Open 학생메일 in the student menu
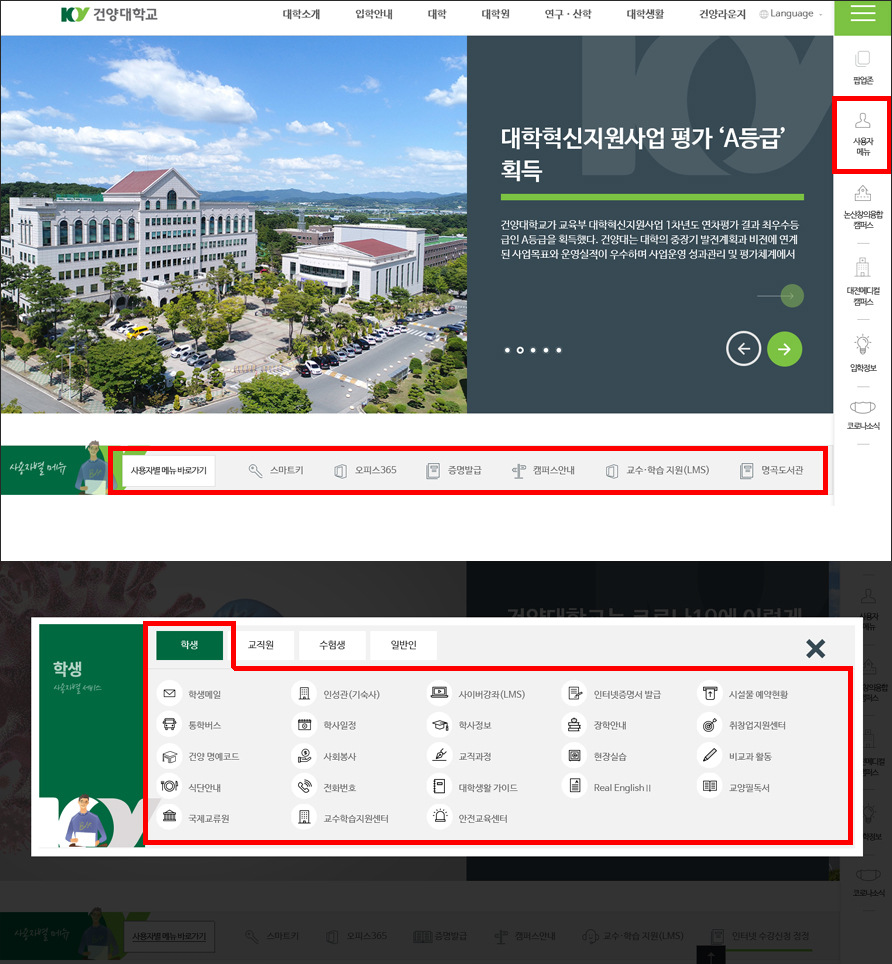The image size is (892, 964). point(170,694)
